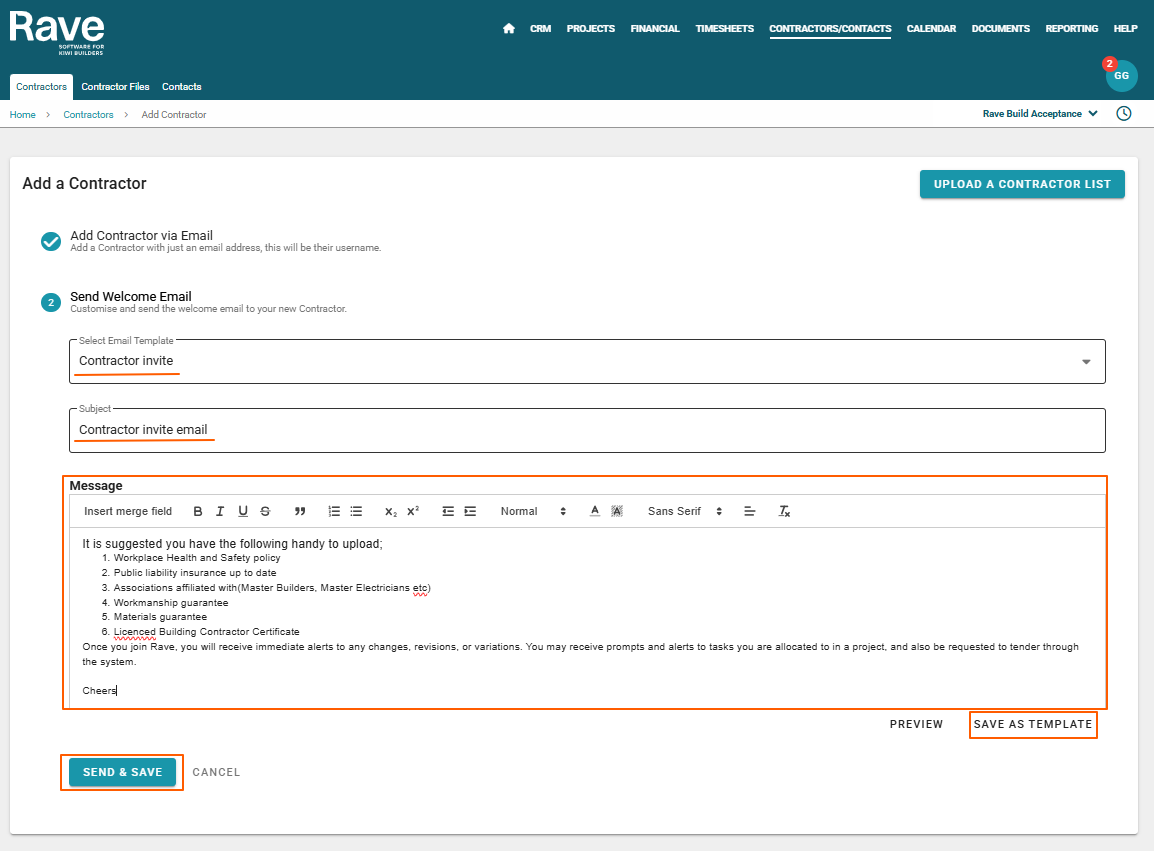
Task: Switch to the Contractor Files tab
Action: coord(116,87)
